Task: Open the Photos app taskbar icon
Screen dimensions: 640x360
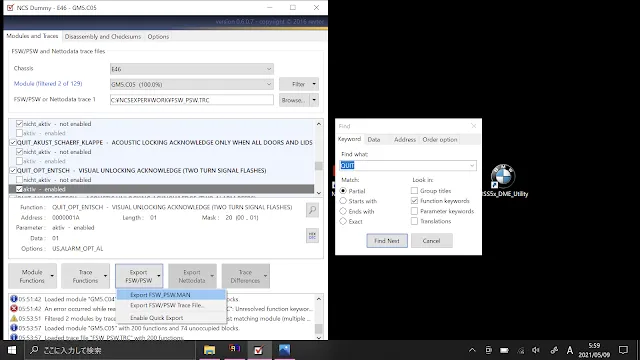Action: tap(284, 350)
